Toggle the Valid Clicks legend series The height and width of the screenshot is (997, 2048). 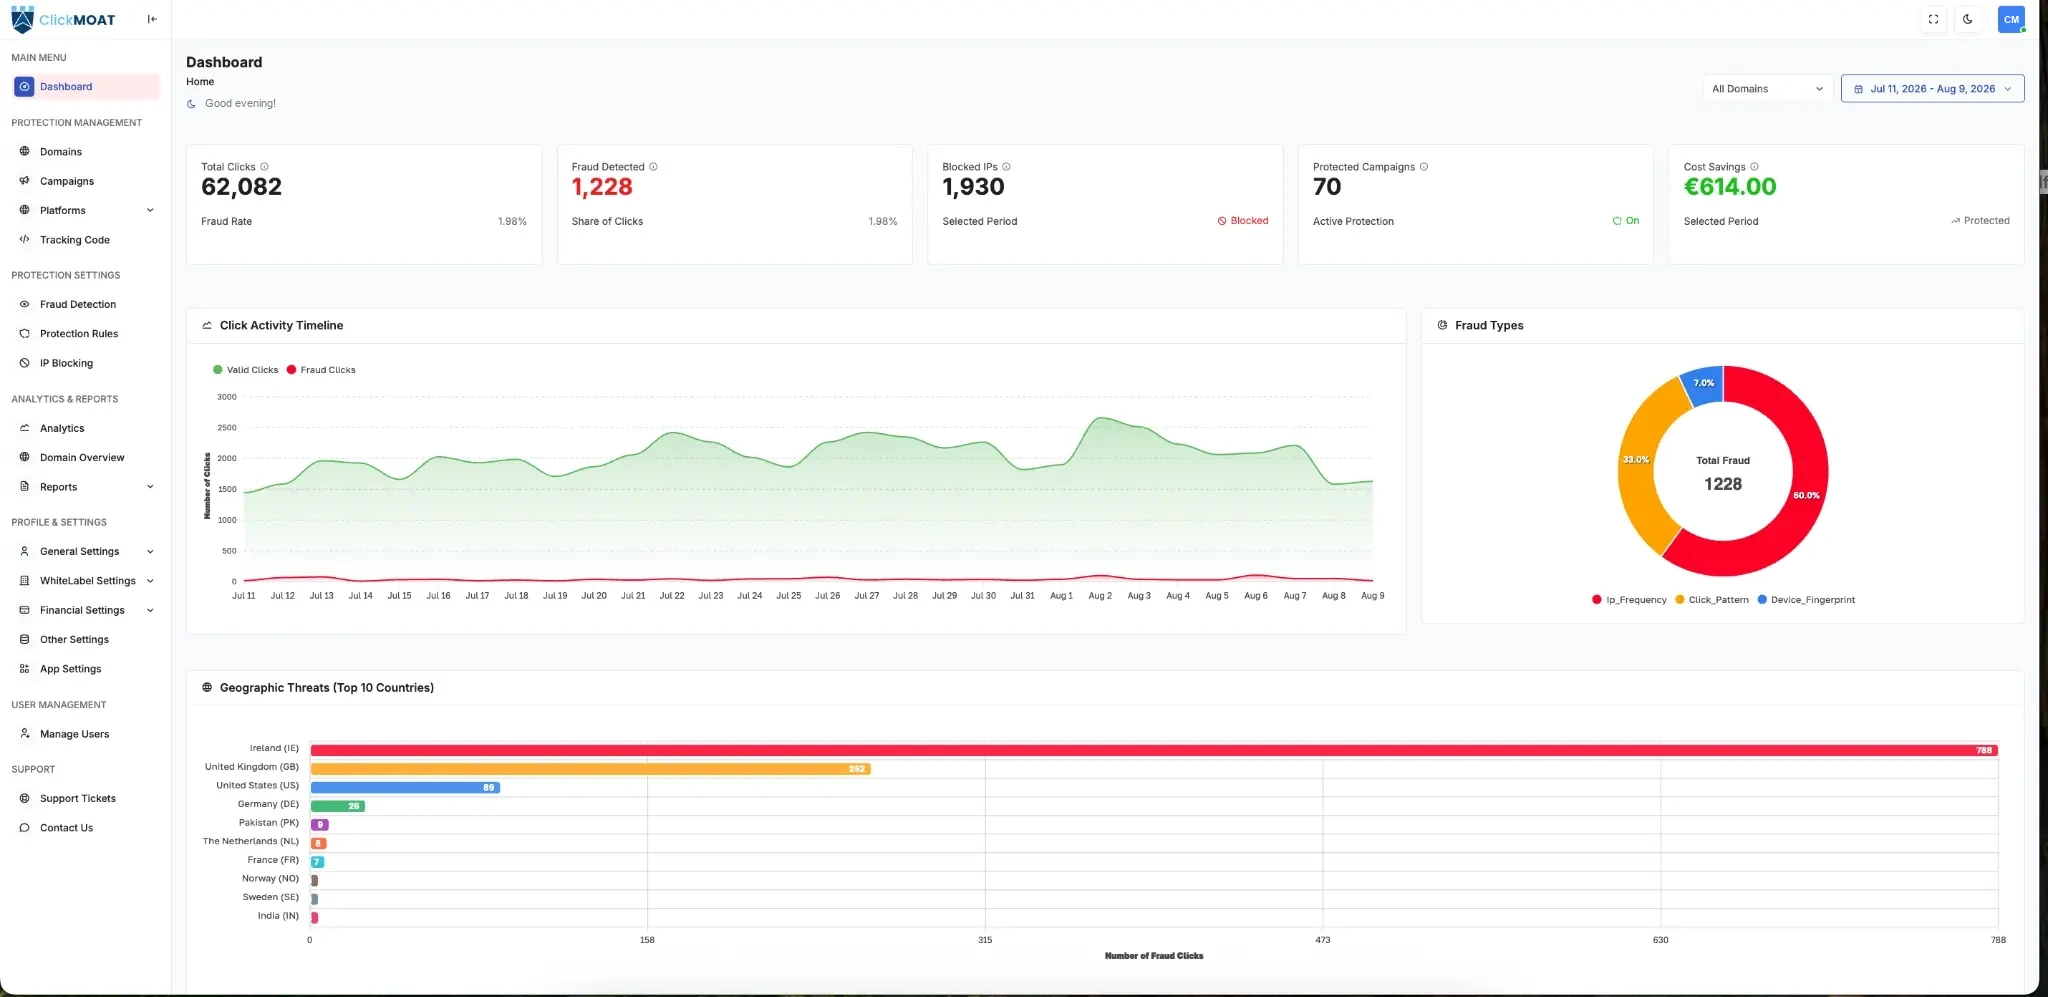245,370
